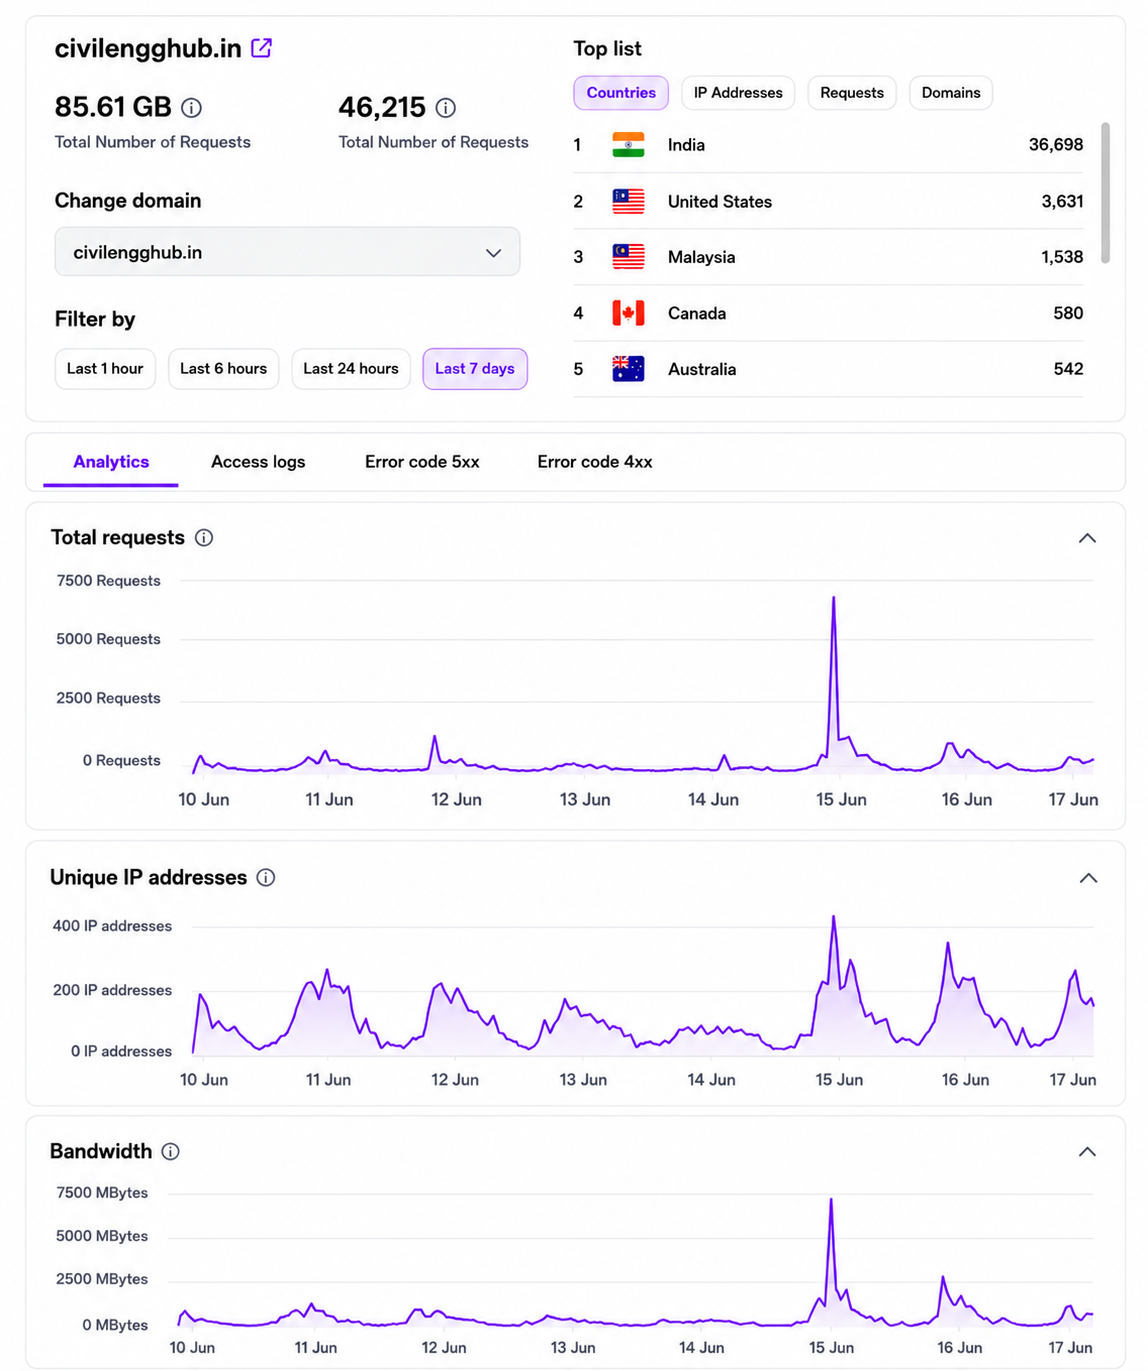Click the 400 IP addresses axis label
This screenshot has height=1371, width=1148.
coord(112,926)
